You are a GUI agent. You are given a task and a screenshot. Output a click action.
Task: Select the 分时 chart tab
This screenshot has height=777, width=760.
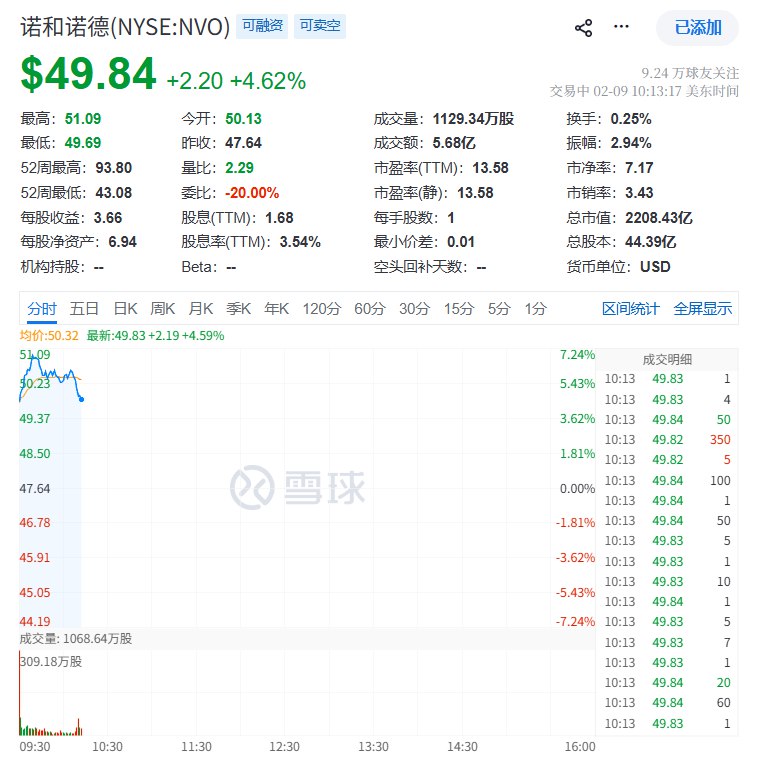click(42, 309)
